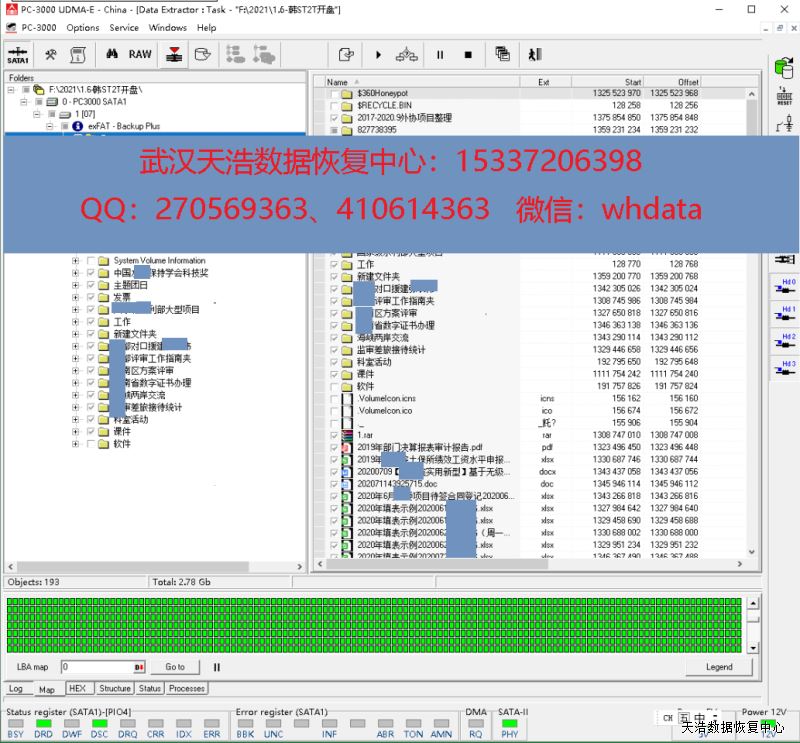Click the binoculars search icon

pyautogui.click(x=113, y=54)
